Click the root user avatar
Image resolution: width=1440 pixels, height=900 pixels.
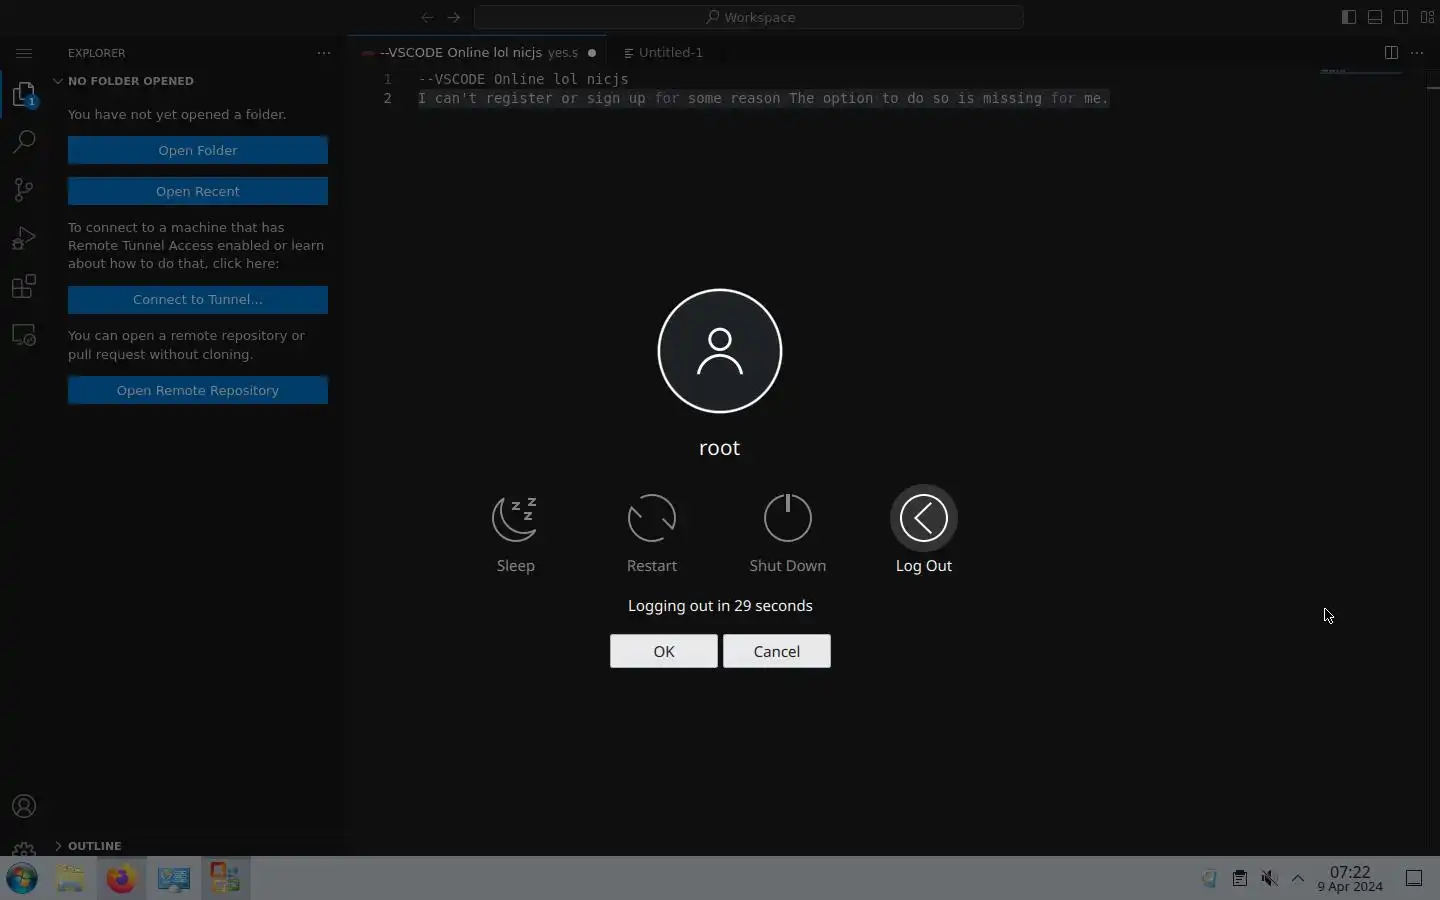(x=720, y=351)
